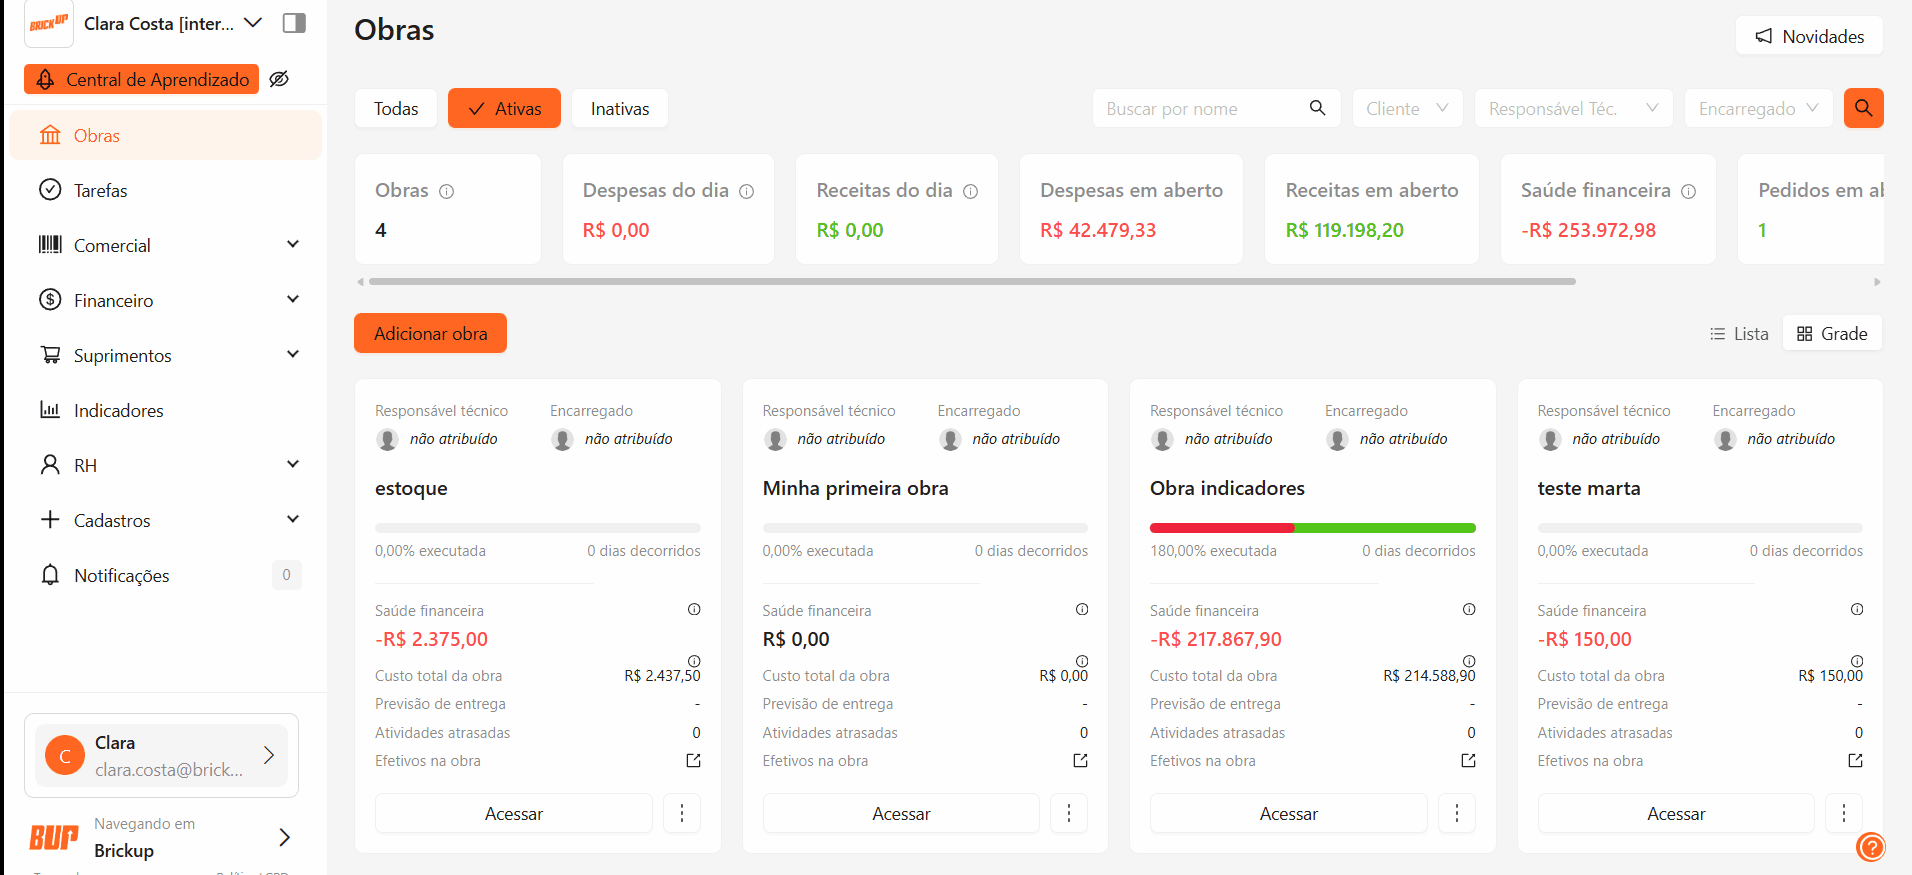The width and height of the screenshot is (1912, 875).
Task: Open three-dot menu on estoque card
Action: tap(682, 813)
